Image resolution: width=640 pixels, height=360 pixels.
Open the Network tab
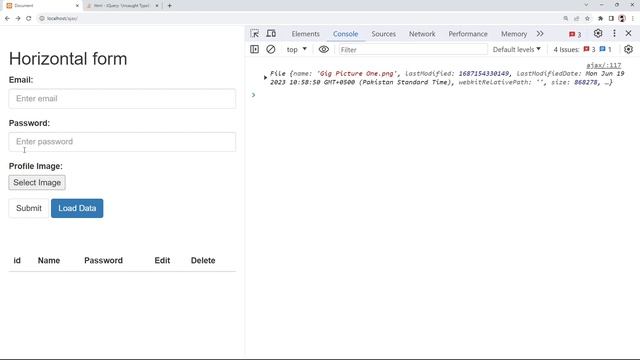click(422, 34)
